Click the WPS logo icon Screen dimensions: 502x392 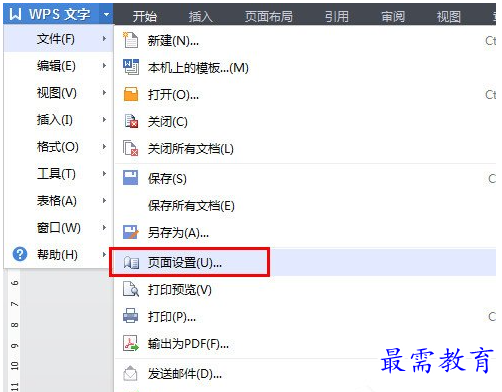[15, 14]
